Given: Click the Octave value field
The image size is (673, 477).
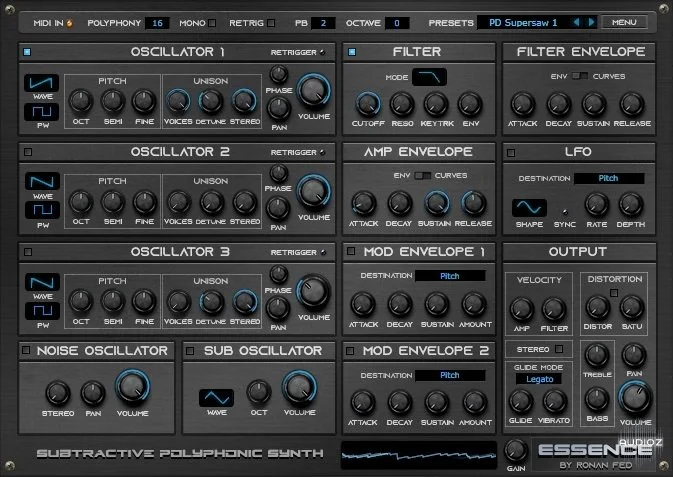Looking at the screenshot, I should pos(397,23).
